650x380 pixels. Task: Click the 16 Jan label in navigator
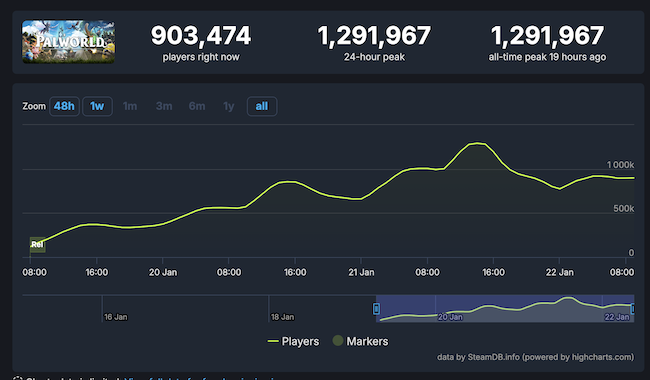[116, 317]
